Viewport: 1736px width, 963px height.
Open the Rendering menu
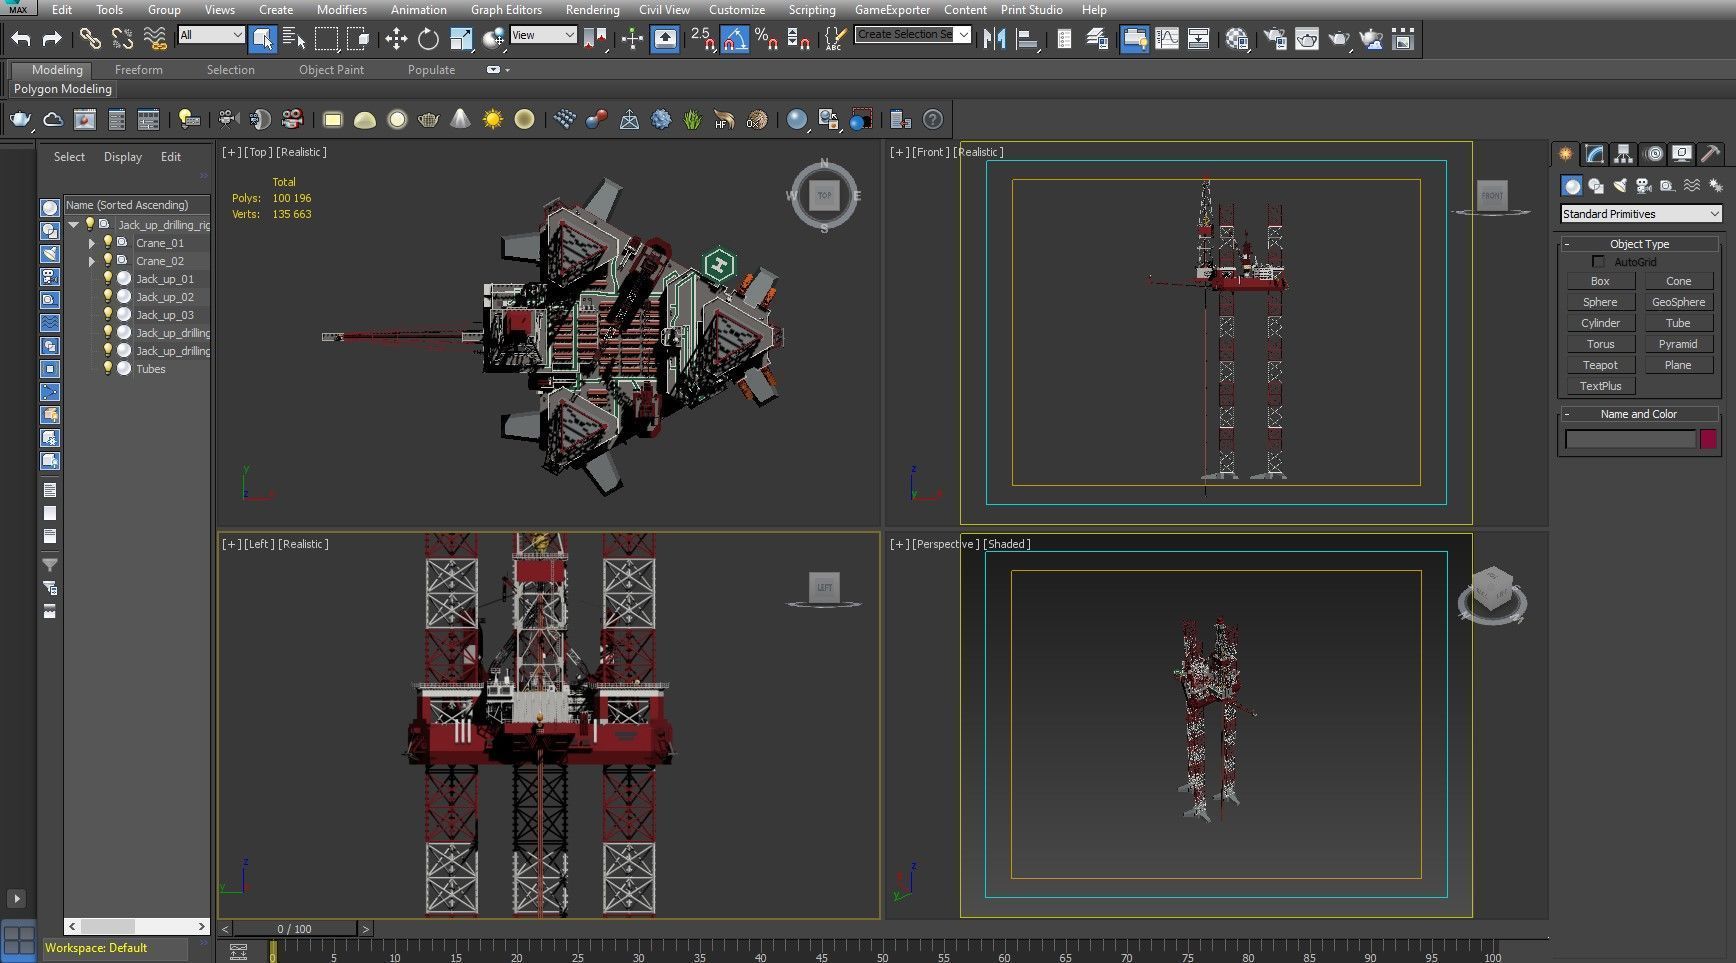pos(592,10)
